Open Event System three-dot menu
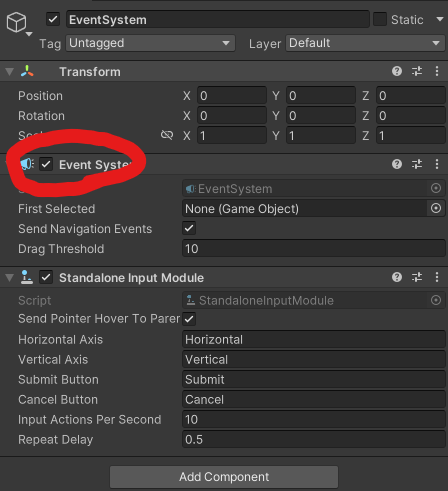The width and height of the screenshot is (448, 491). pyautogui.click(x=437, y=164)
